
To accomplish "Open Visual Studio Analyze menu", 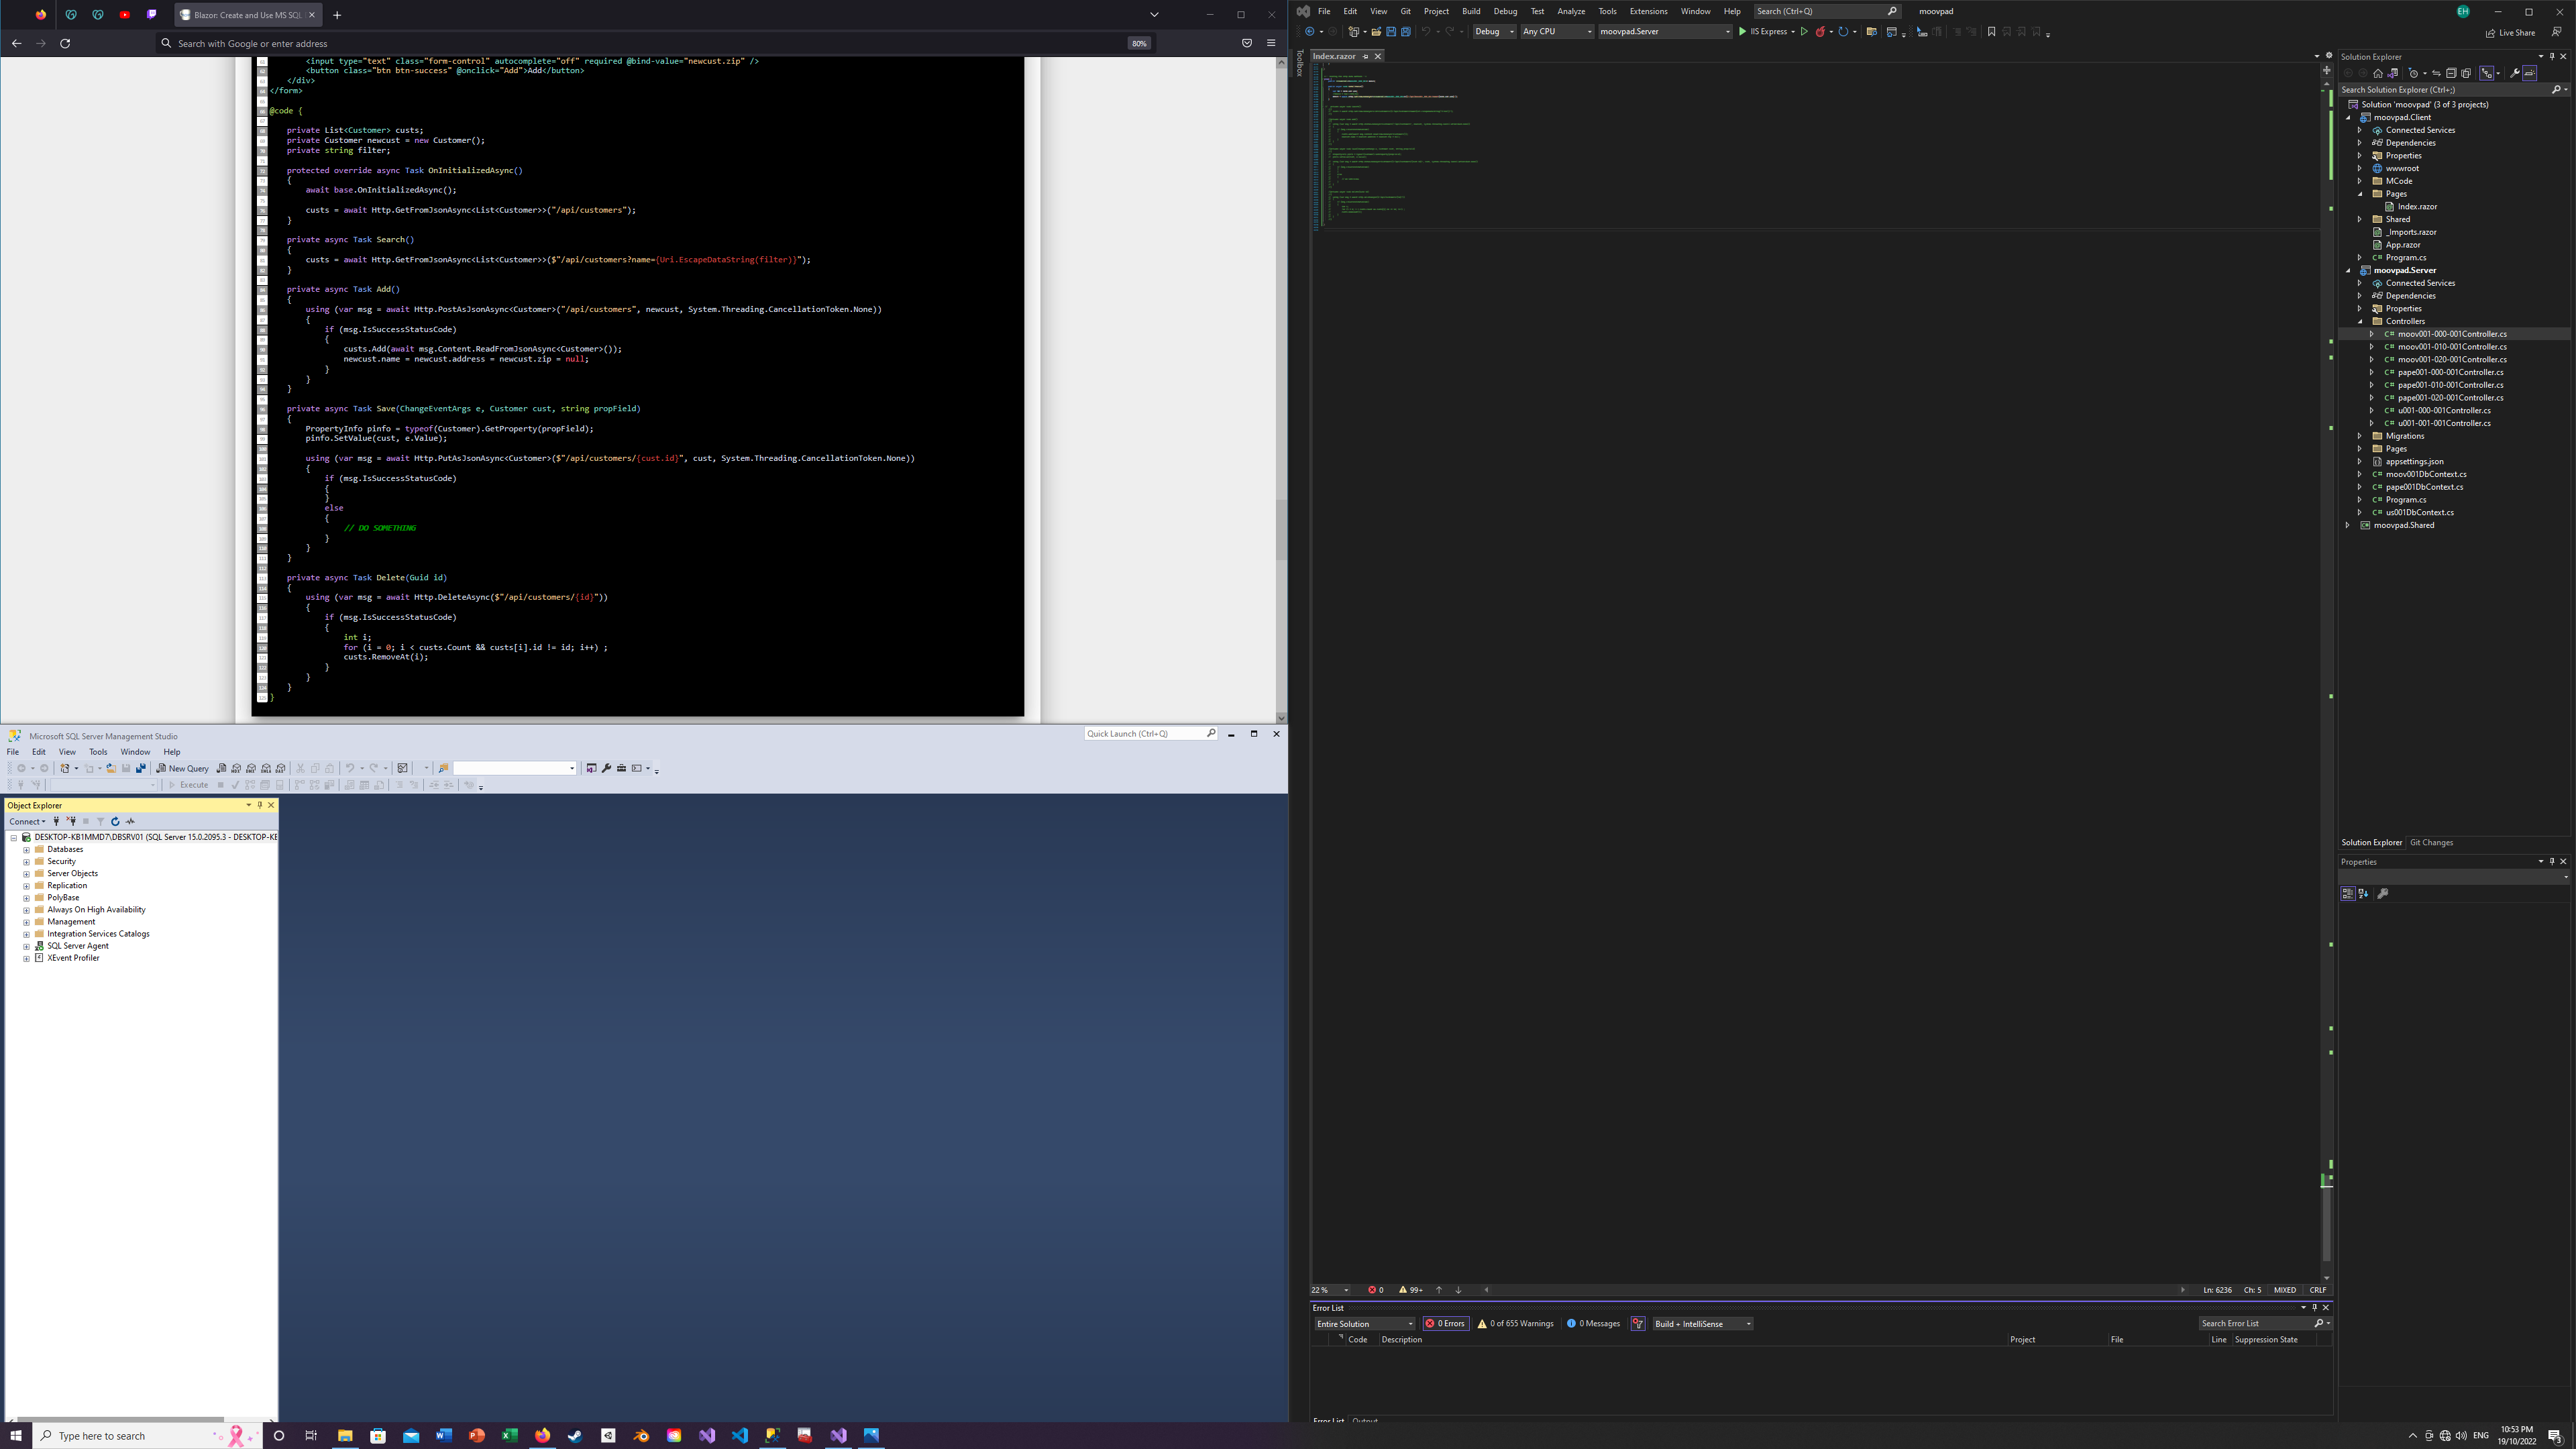I will [x=1571, y=11].
